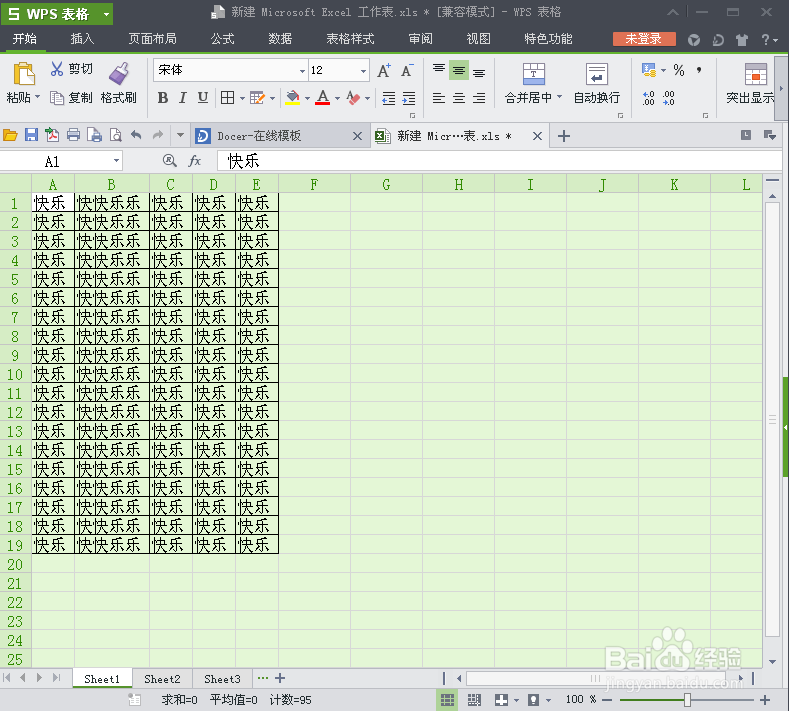Click the percent style icon
The width and height of the screenshot is (789, 711).
pyautogui.click(x=679, y=70)
